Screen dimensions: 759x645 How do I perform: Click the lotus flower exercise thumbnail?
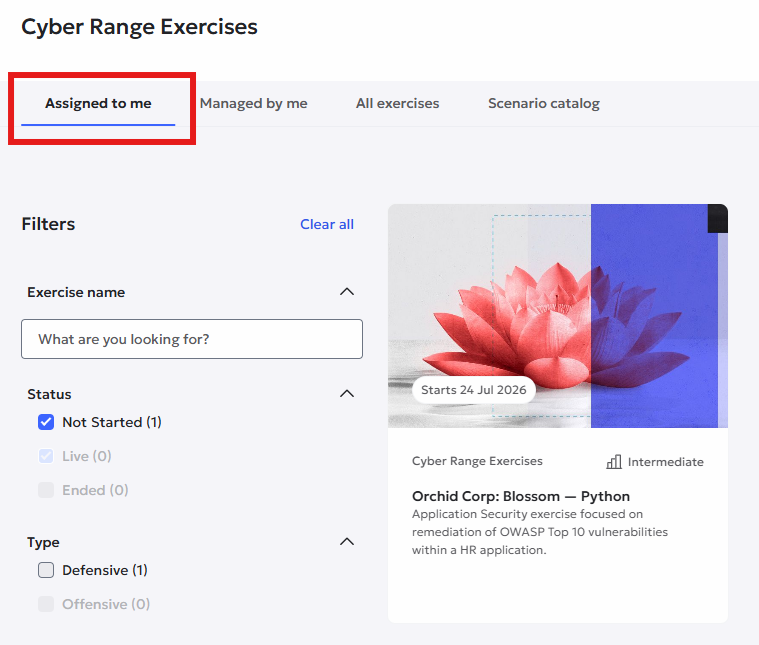558,316
